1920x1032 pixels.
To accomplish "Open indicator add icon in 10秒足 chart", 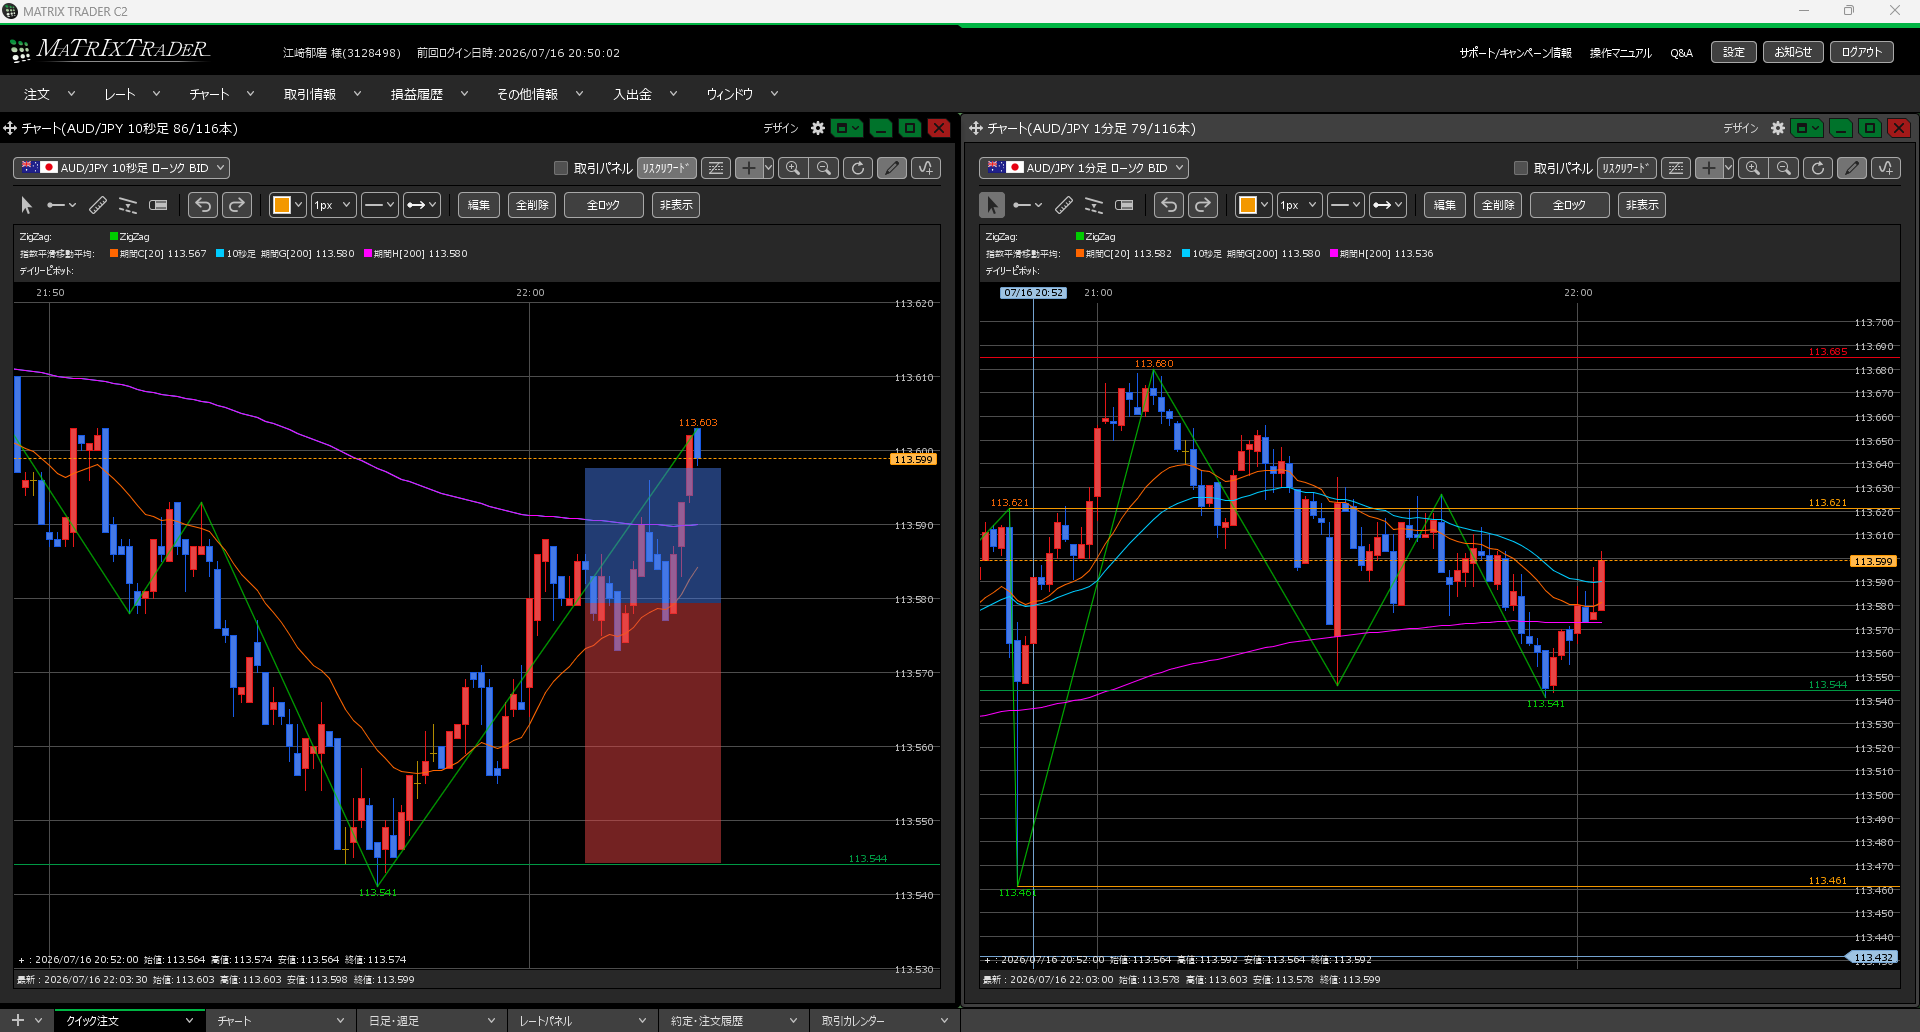I will [x=926, y=168].
